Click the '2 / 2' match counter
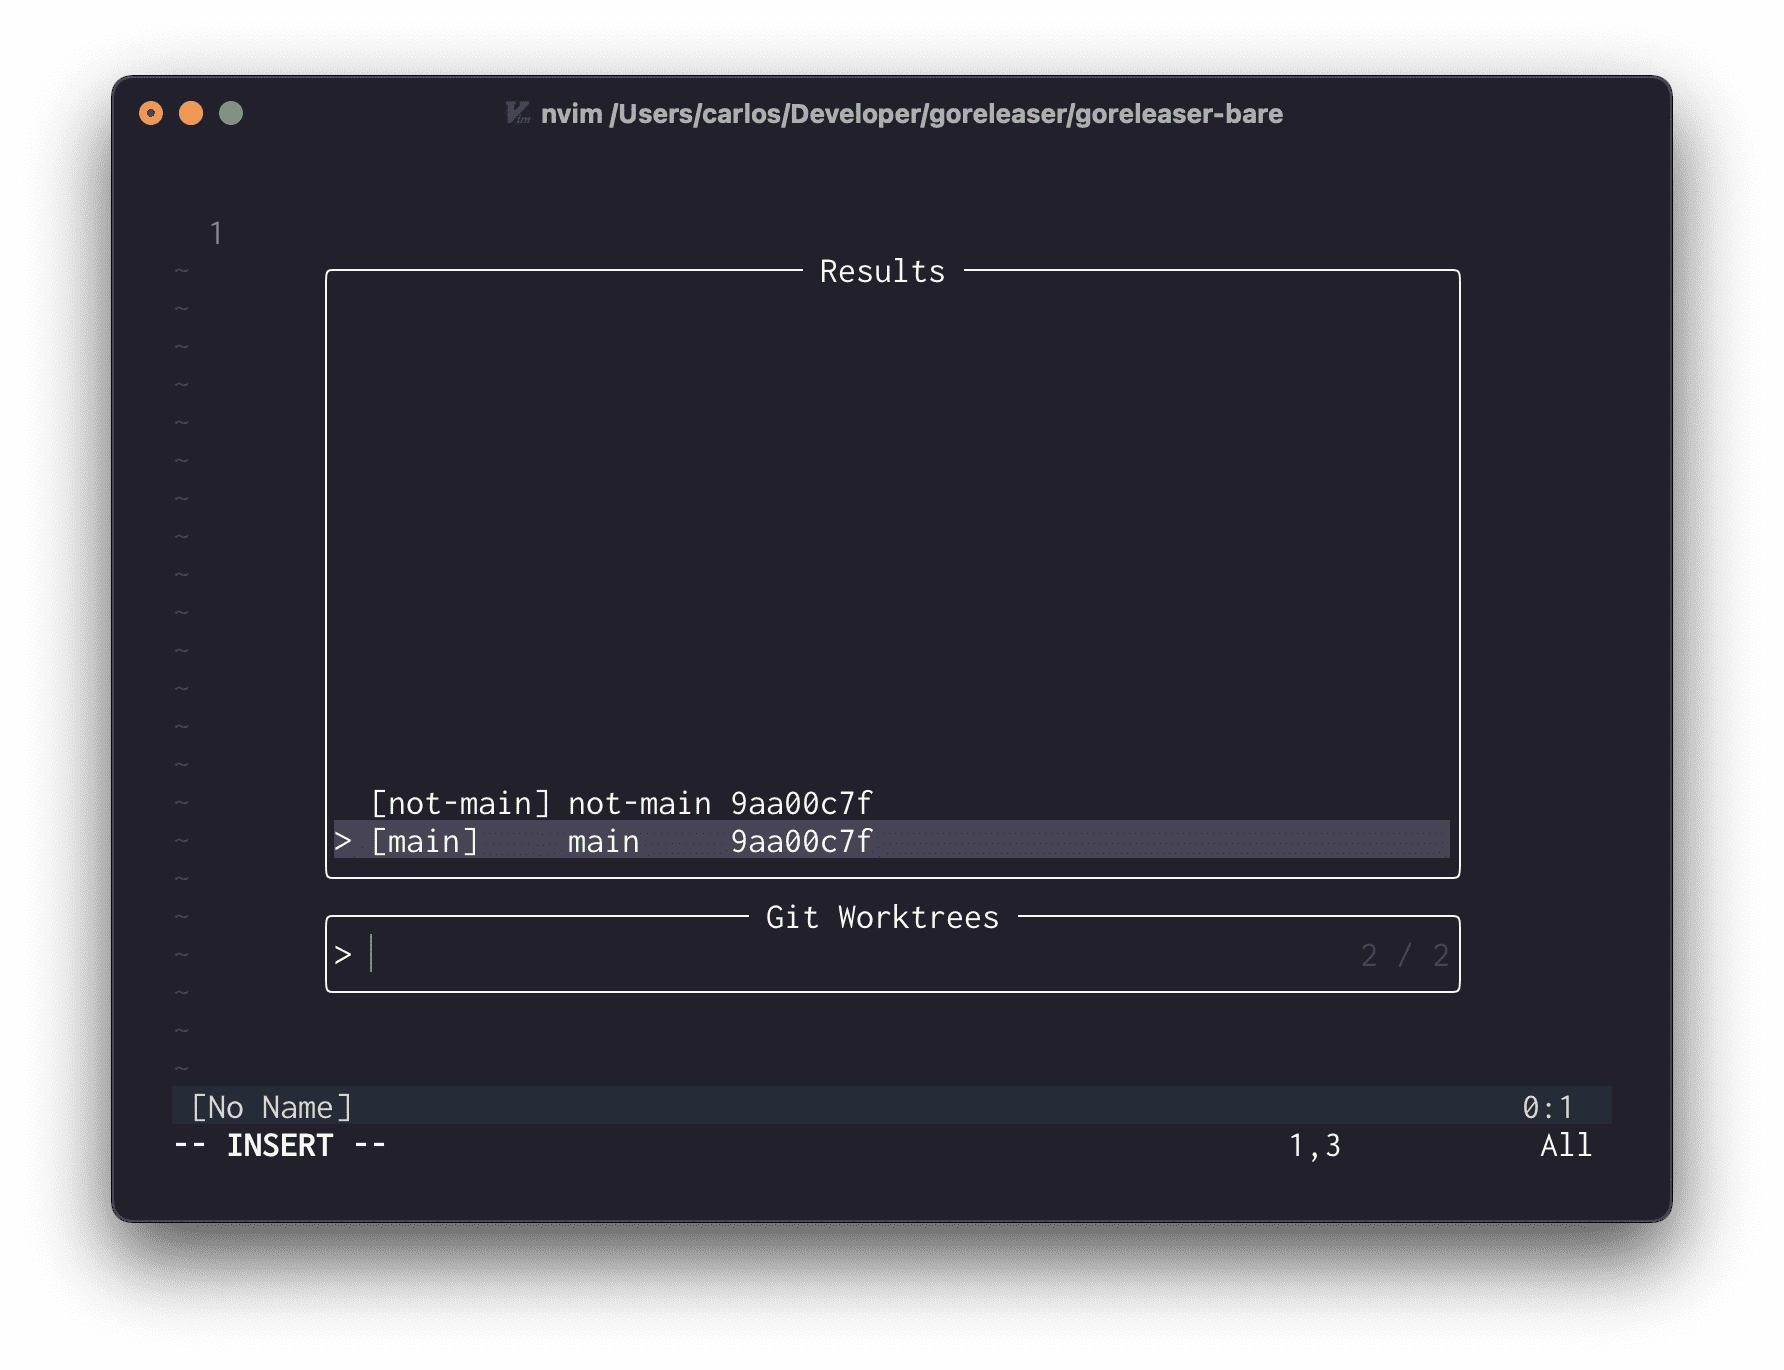 [x=1404, y=954]
